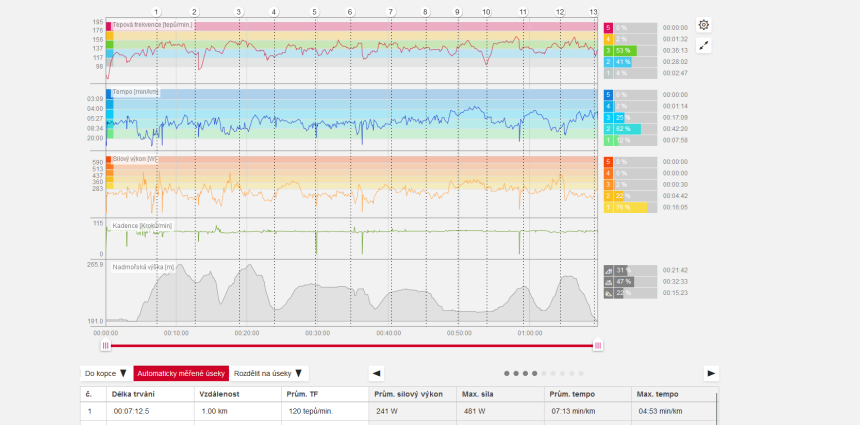Screen dimensions: 860x425
Task: Click the Prům. TF column header
Action: pyautogui.click(x=325, y=394)
